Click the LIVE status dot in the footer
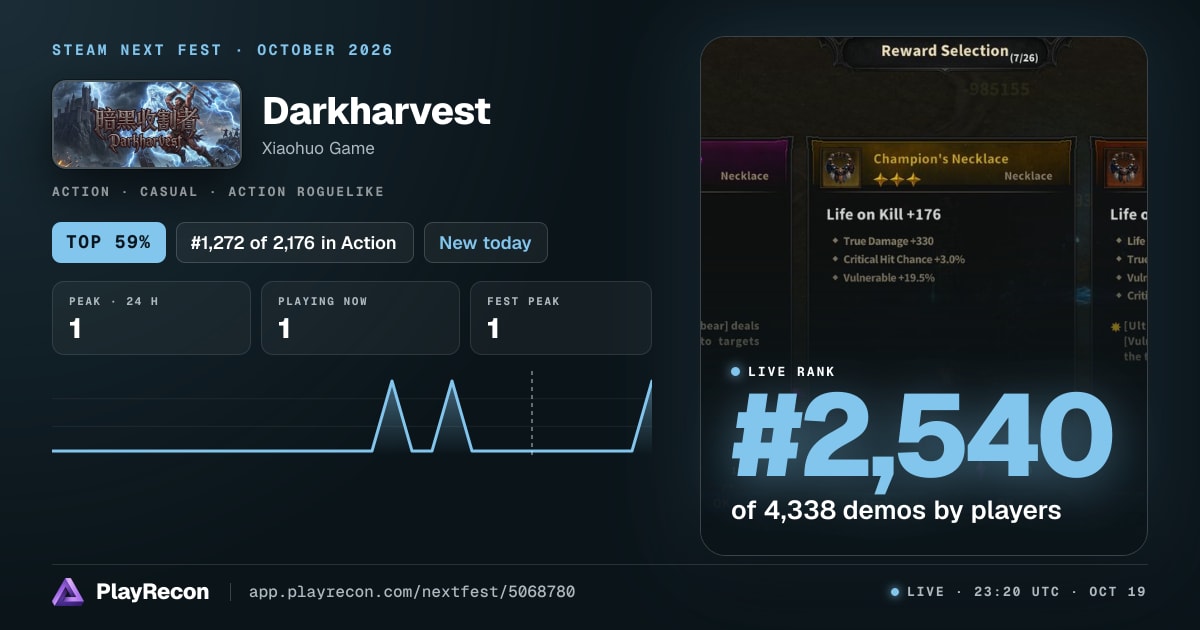 pyautogui.click(x=895, y=592)
